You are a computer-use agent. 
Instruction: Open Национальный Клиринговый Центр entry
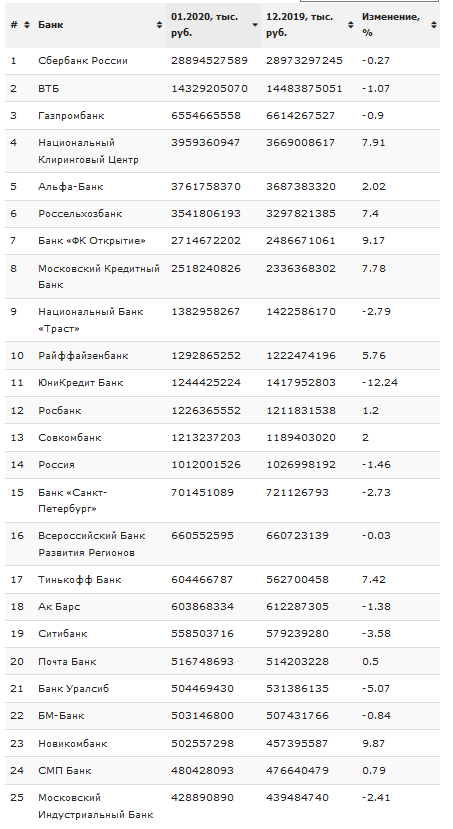[x=88, y=151]
